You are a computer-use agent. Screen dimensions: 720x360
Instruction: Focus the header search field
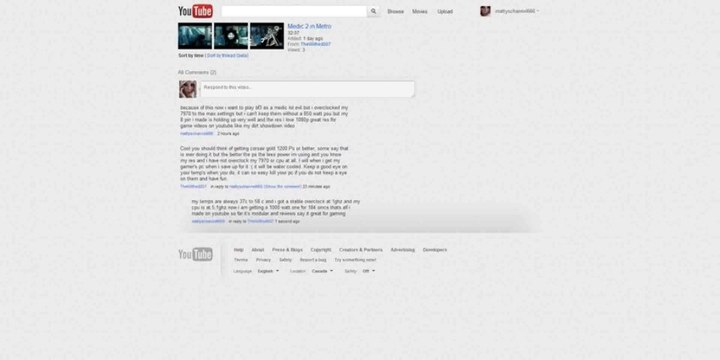tap(294, 11)
